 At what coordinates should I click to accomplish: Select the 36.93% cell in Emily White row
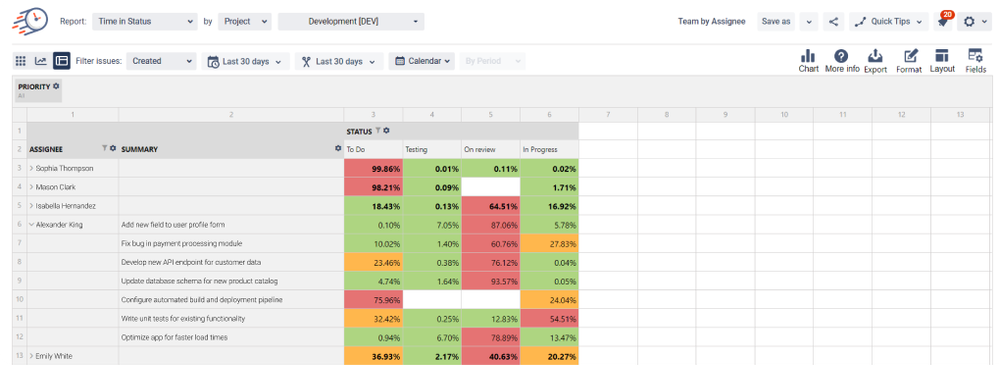pos(373,356)
